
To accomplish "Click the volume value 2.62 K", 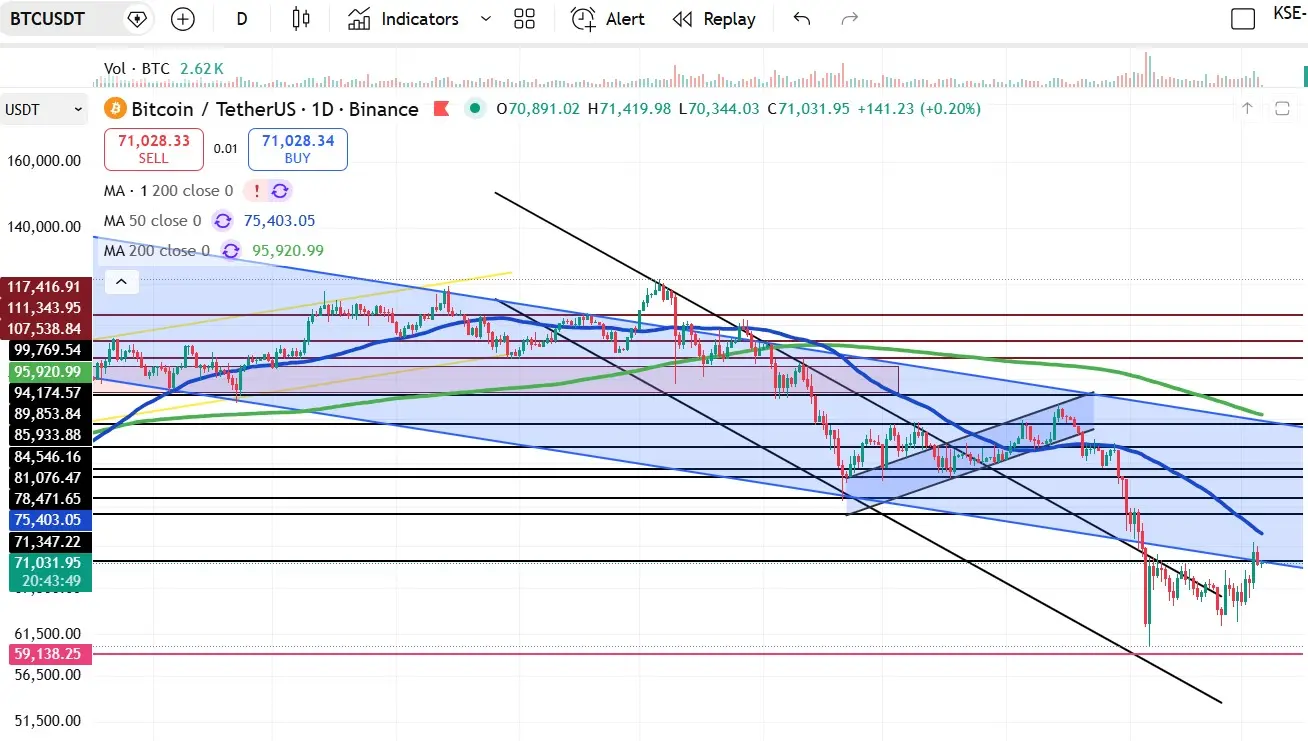I will [202, 69].
